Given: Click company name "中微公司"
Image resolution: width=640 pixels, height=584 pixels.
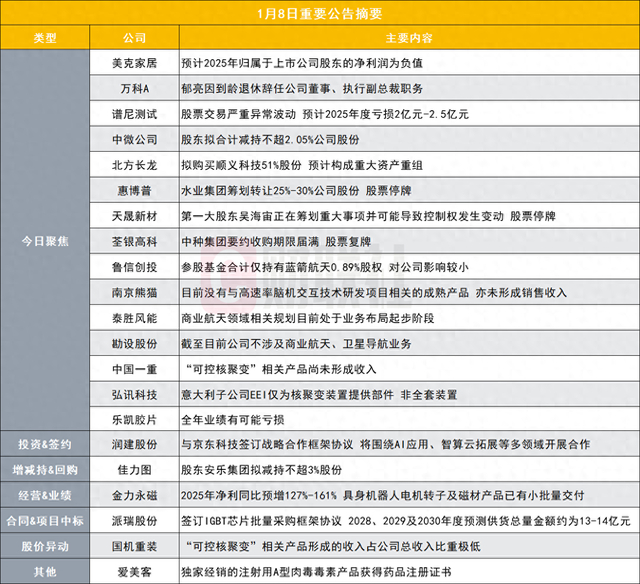Looking at the screenshot, I should point(134,140).
